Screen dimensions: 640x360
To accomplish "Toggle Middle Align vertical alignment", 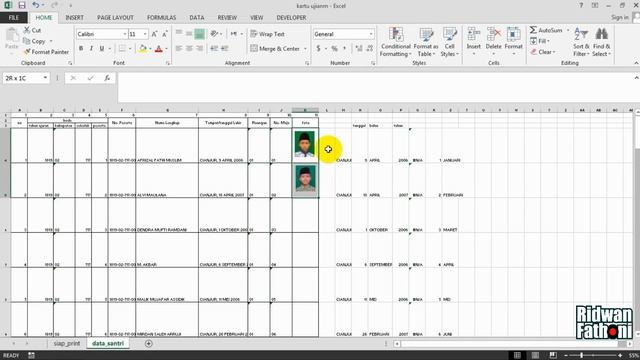I will [x=189, y=34].
